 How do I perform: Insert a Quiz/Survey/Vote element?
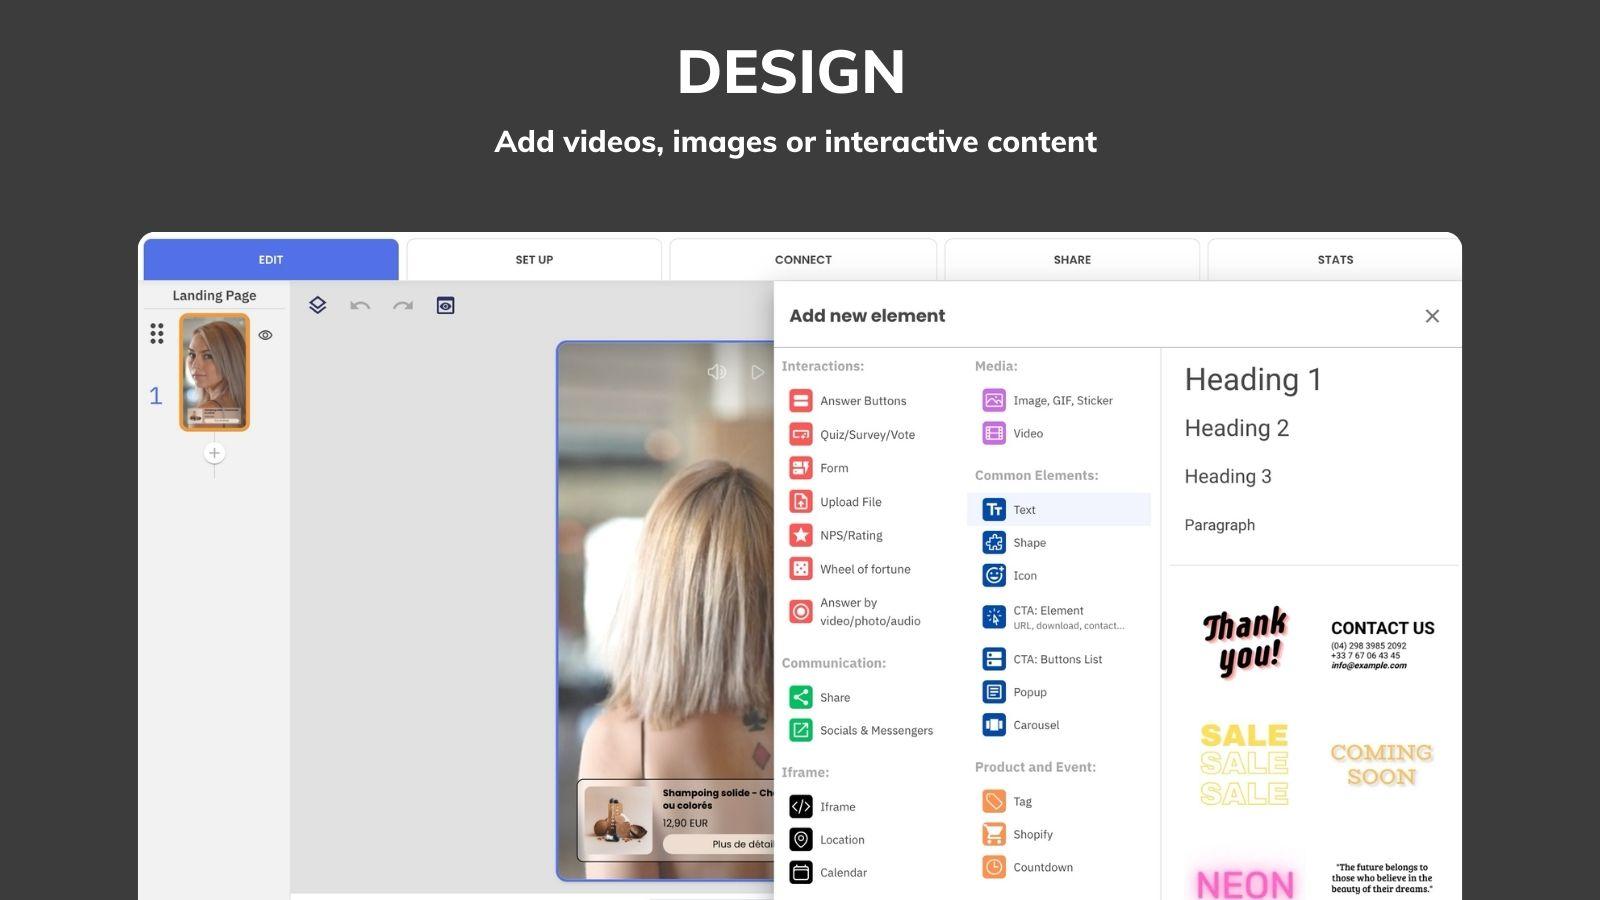coord(866,434)
